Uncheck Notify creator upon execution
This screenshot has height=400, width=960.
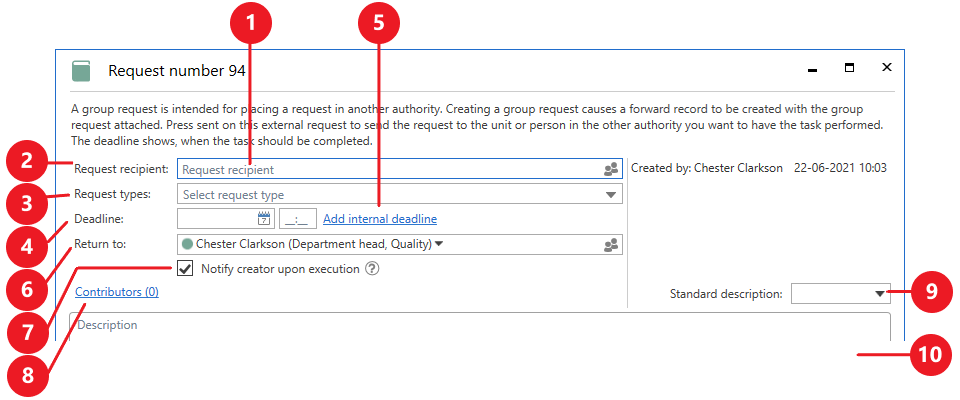185,268
